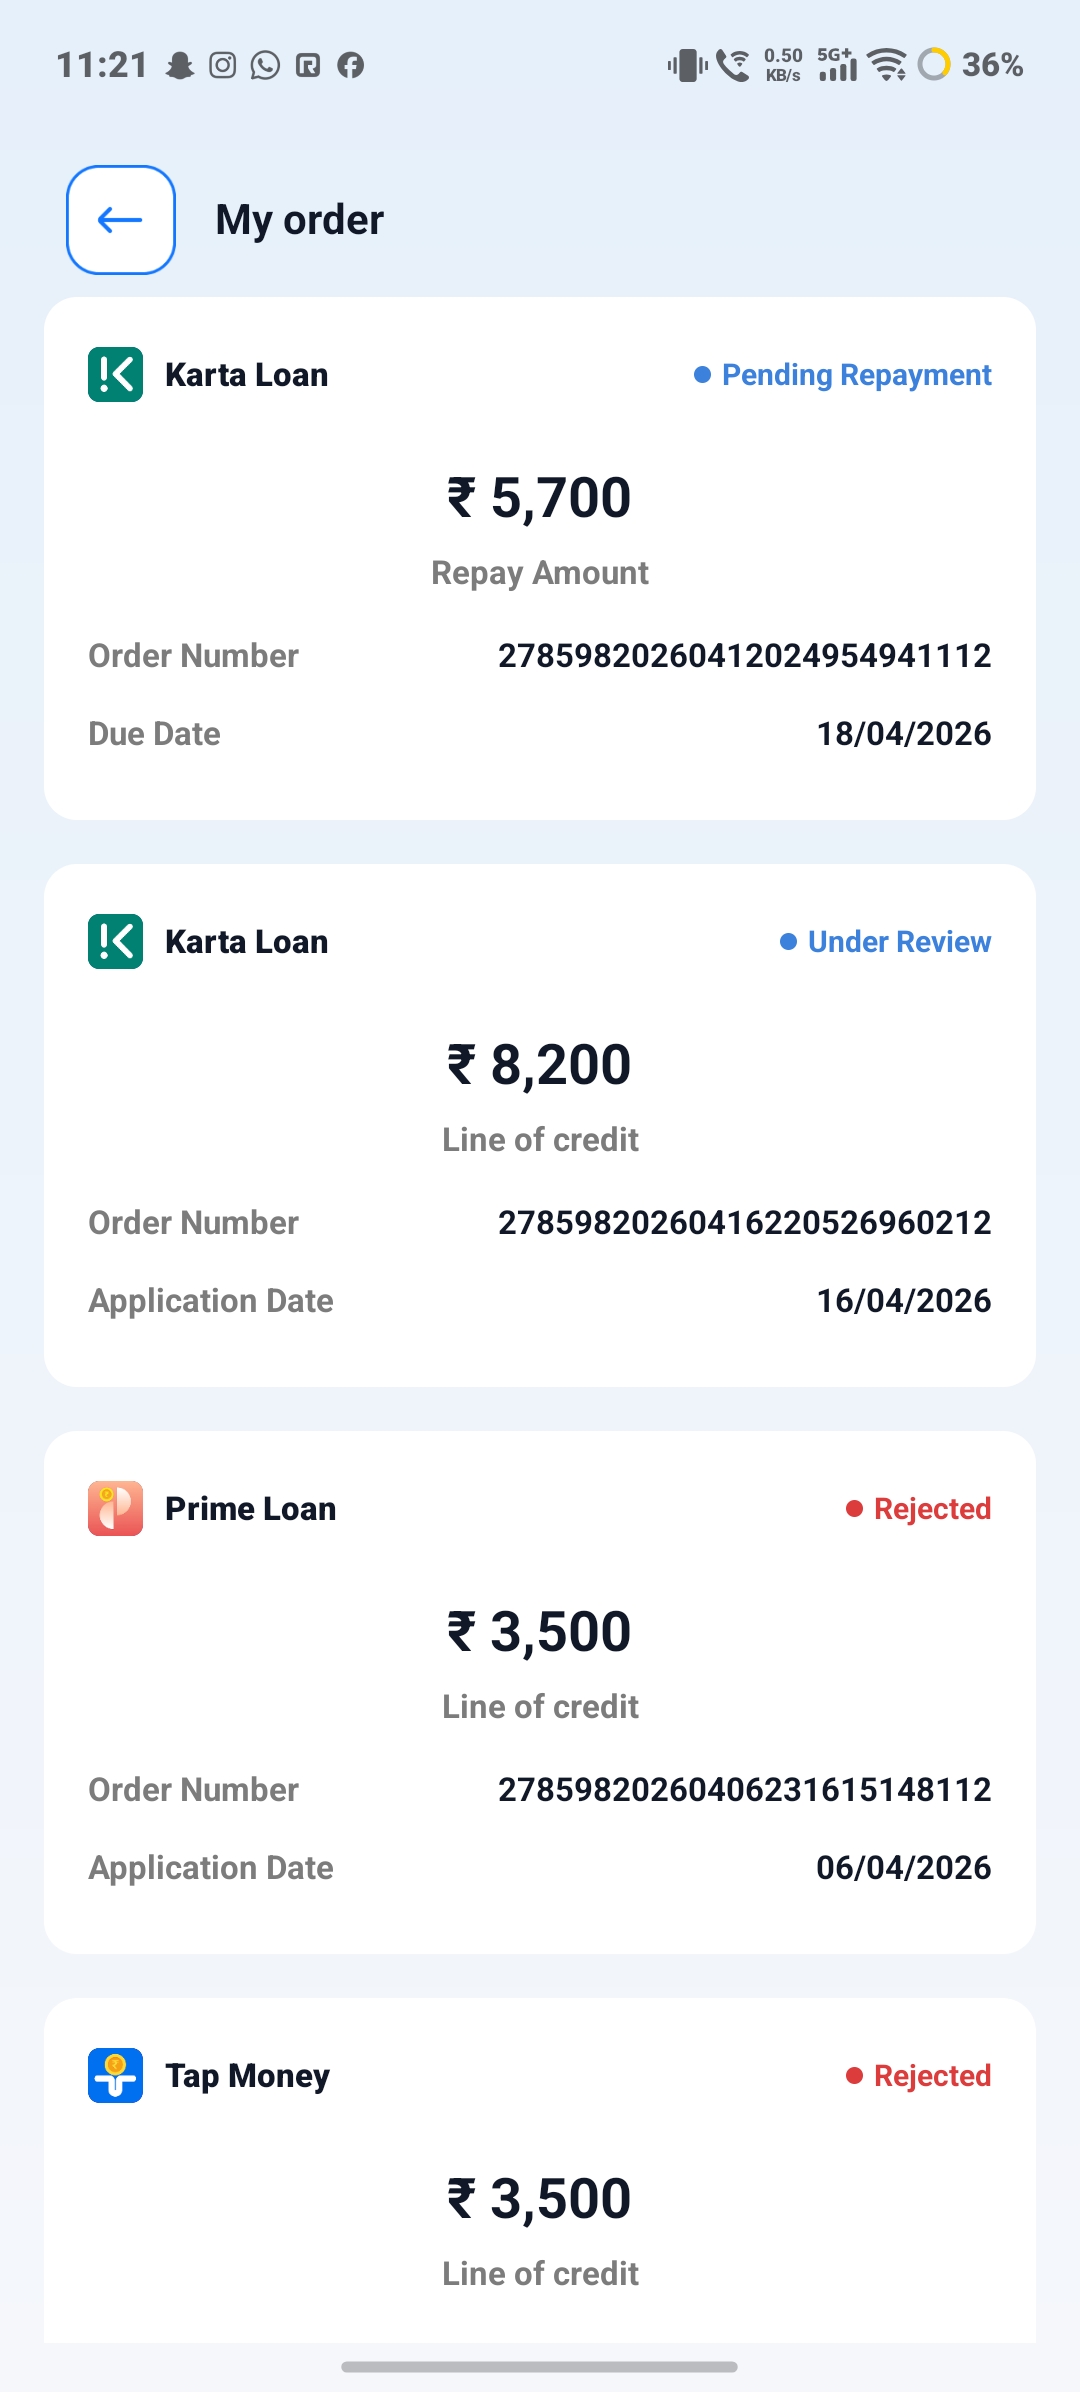The height and width of the screenshot is (2392, 1080).
Task: Tap the home gesture bar
Action: click(540, 2367)
